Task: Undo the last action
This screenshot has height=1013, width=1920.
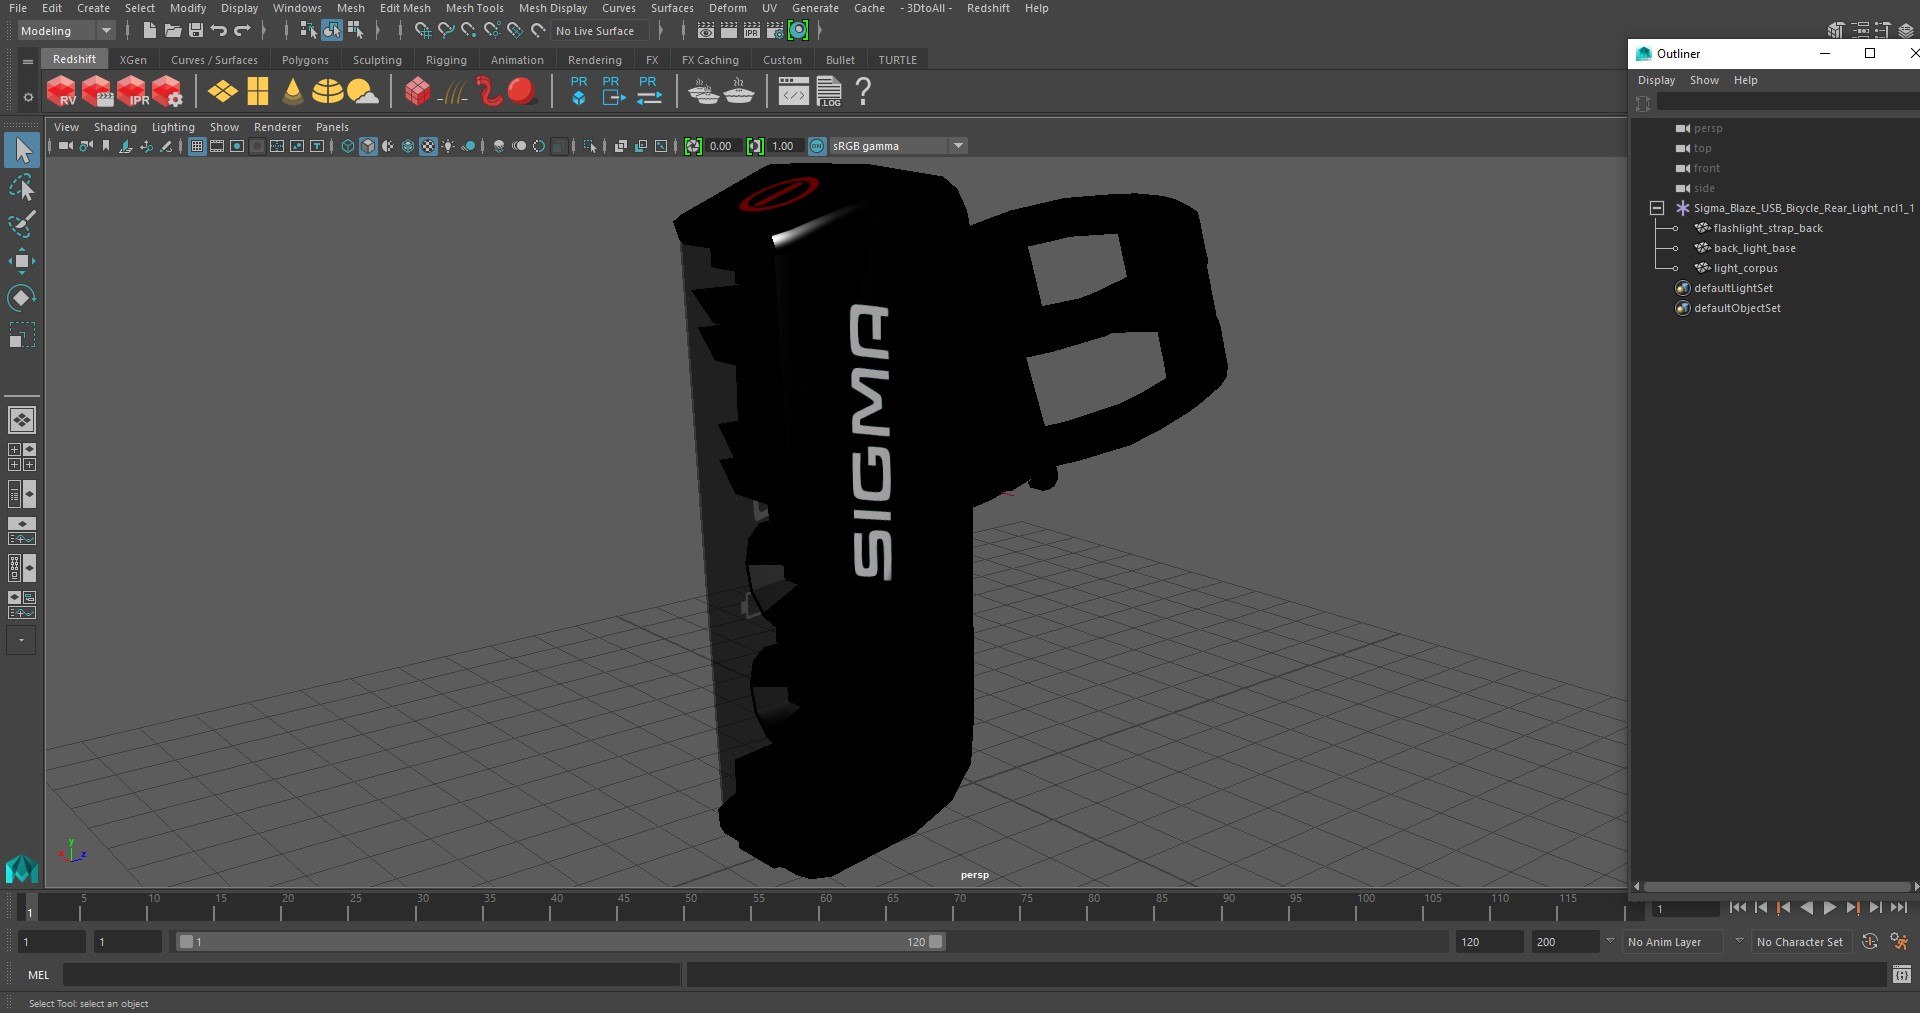Action: pyautogui.click(x=219, y=31)
